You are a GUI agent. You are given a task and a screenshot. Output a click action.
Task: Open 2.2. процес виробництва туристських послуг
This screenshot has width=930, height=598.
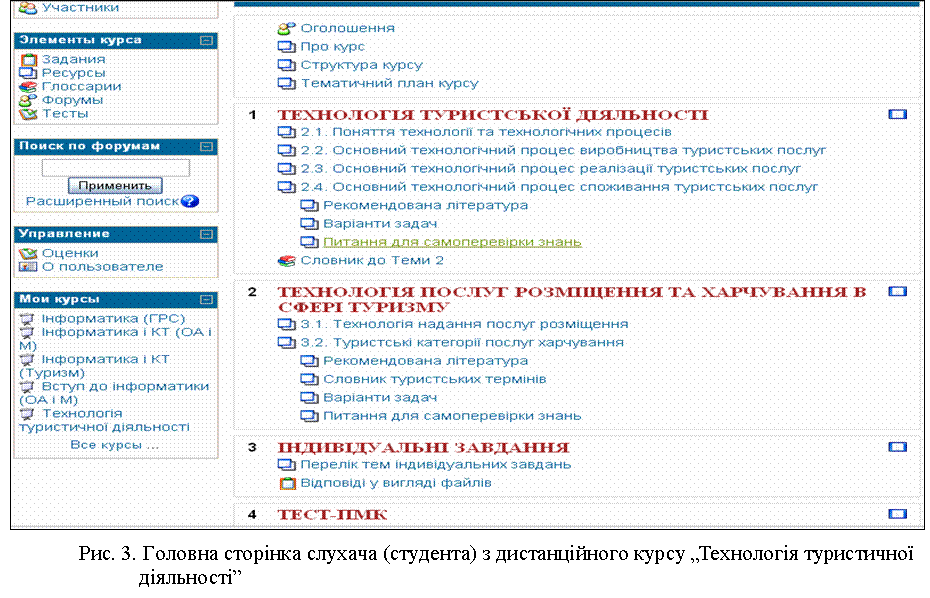pyautogui.click(x=563, y=150)
